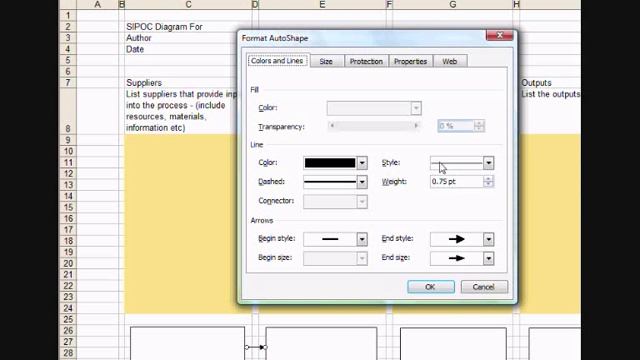The width and height of the screenshot is (640, 360).
Task: Select column E header
Action: 322,4
